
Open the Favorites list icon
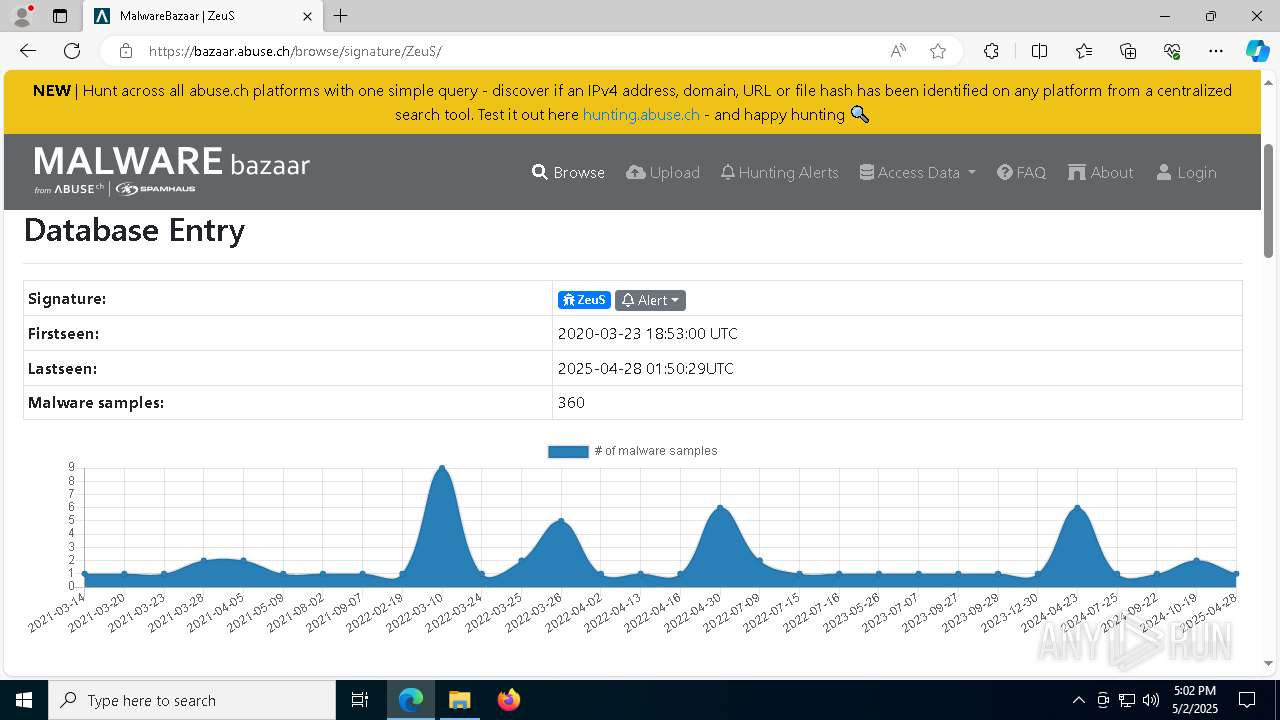tap(1084, 51)
